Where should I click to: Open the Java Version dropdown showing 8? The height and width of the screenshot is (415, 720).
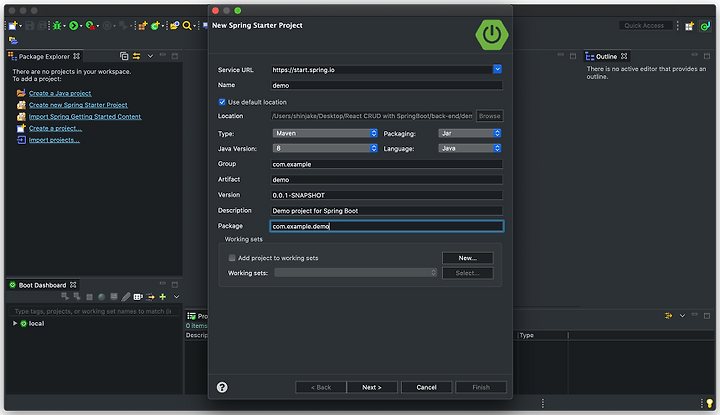(325, 148)
